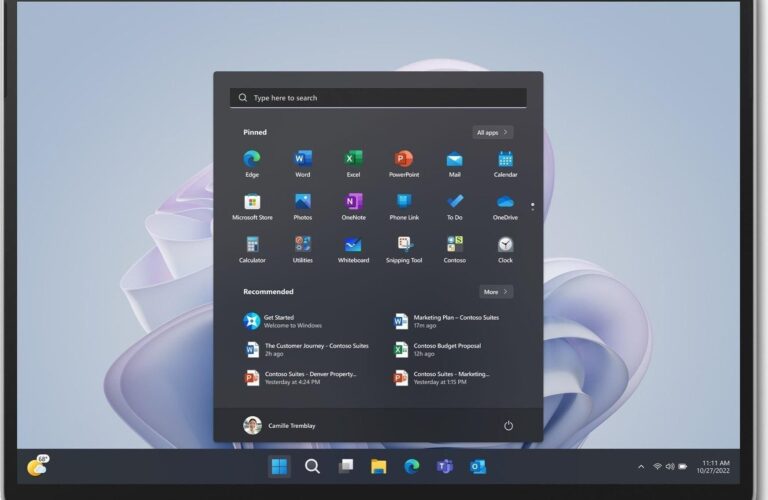Open The Customer Journey - Contoso Suites
The image size is (768, 500).
309,350
